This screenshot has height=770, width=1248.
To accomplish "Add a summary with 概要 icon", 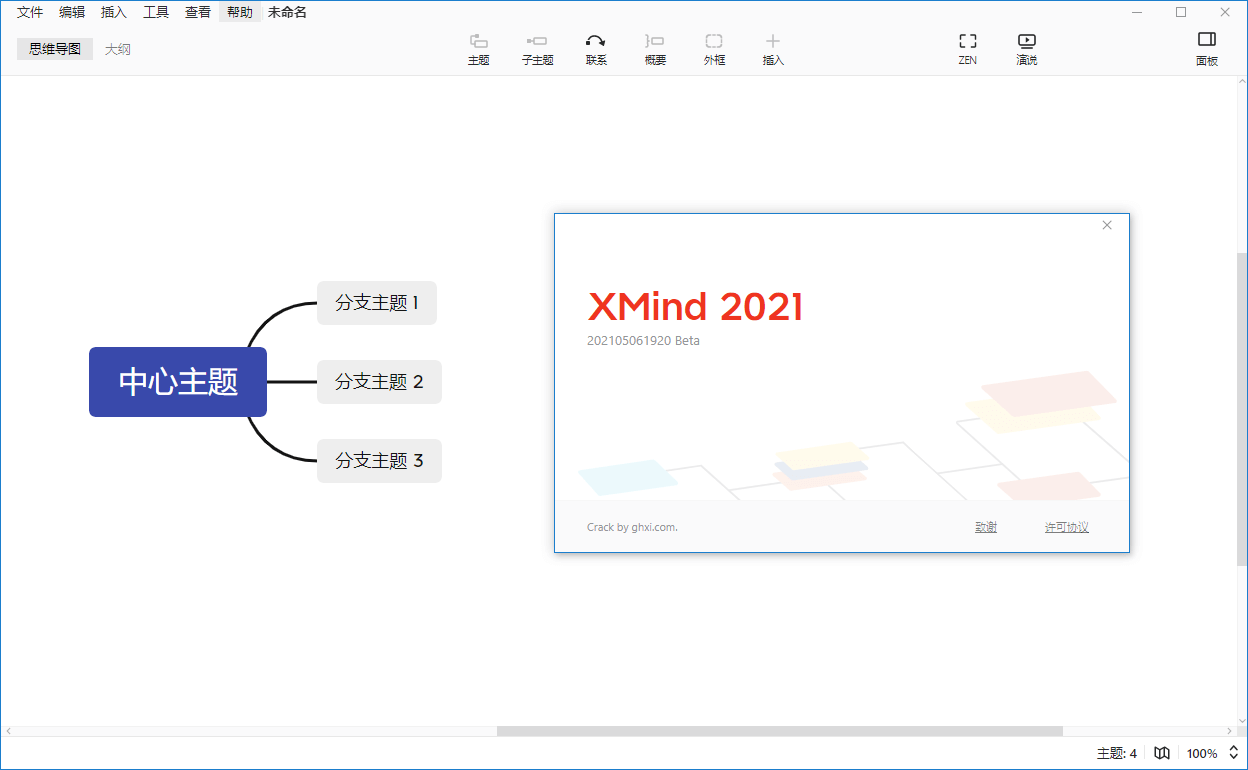I will point(655,49).
